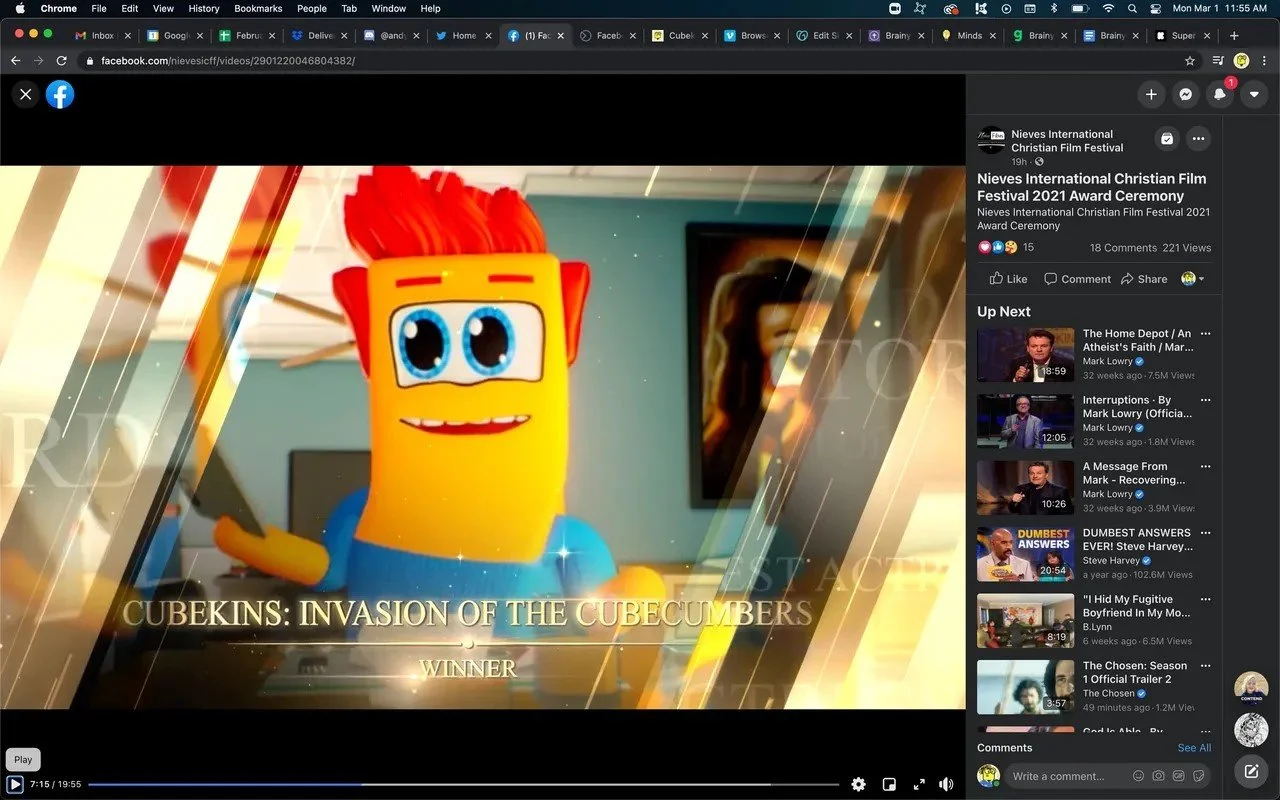The image size is (1280, 800).
Task: Click the address bar URL
Action: point(228,61)
